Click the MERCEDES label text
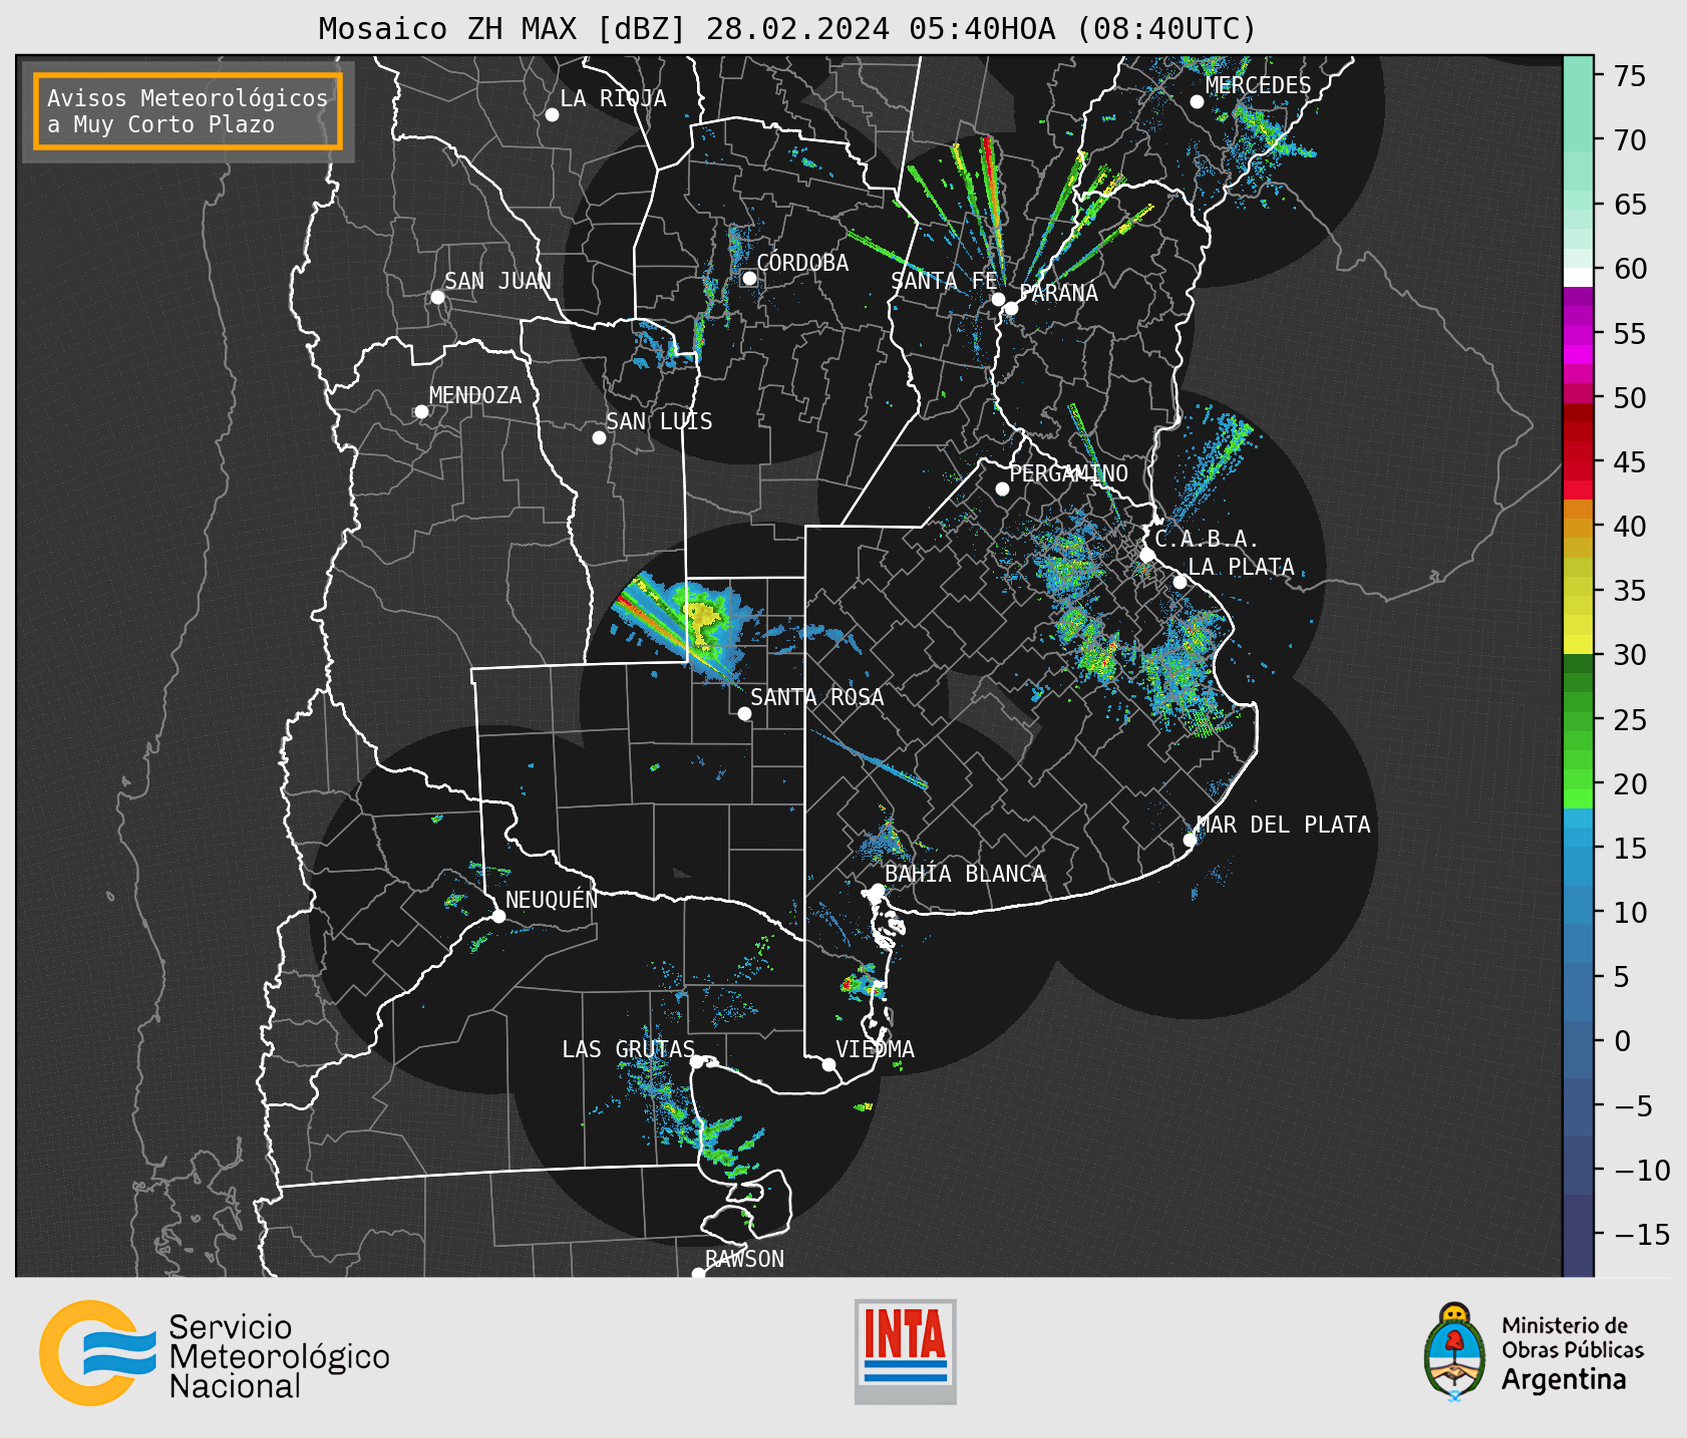 point(1258,86)
